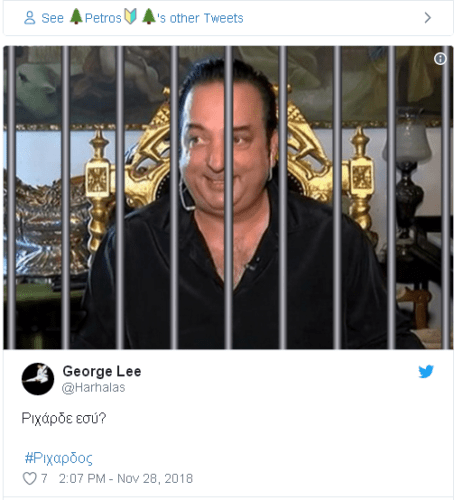The image size is (463, 500).
Task: Click the first tree emoji before Petros
Action: (x=76, y=16)
